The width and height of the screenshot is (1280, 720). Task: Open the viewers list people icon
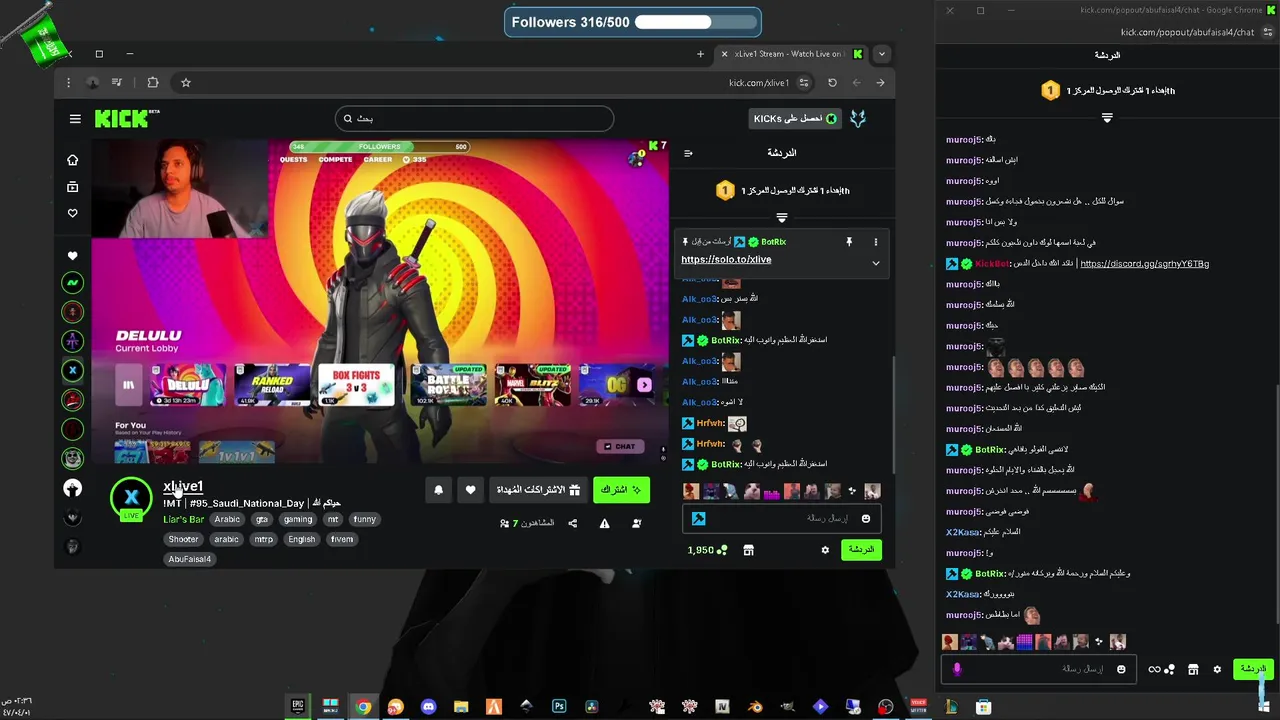point(505,523)
